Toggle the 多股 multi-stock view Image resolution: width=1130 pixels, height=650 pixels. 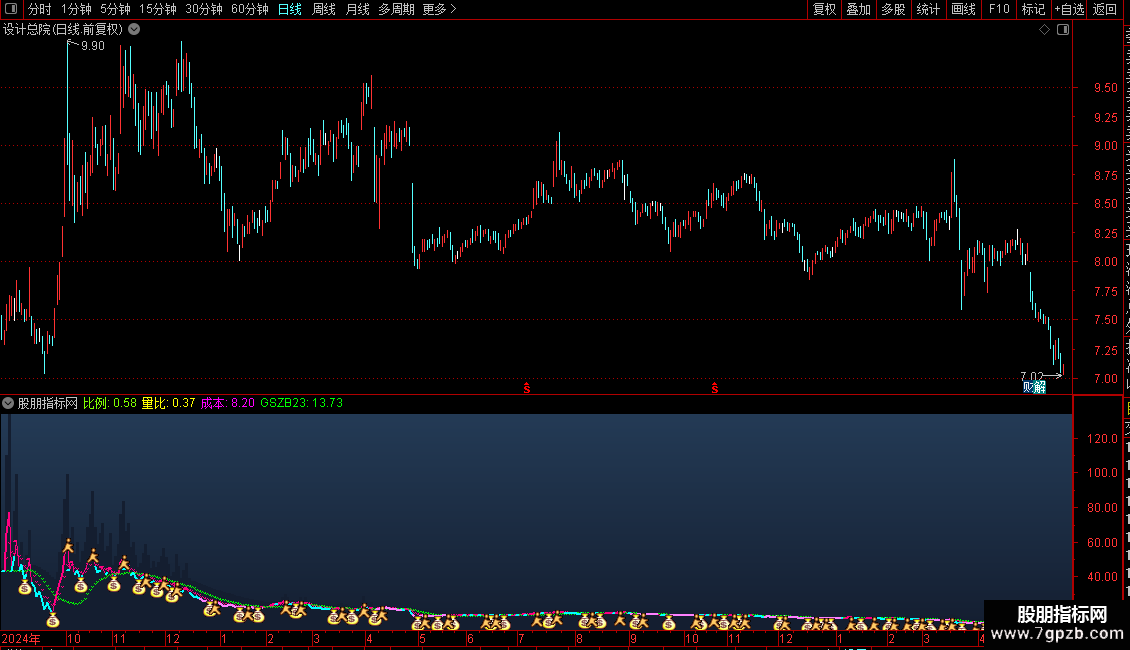893,9
